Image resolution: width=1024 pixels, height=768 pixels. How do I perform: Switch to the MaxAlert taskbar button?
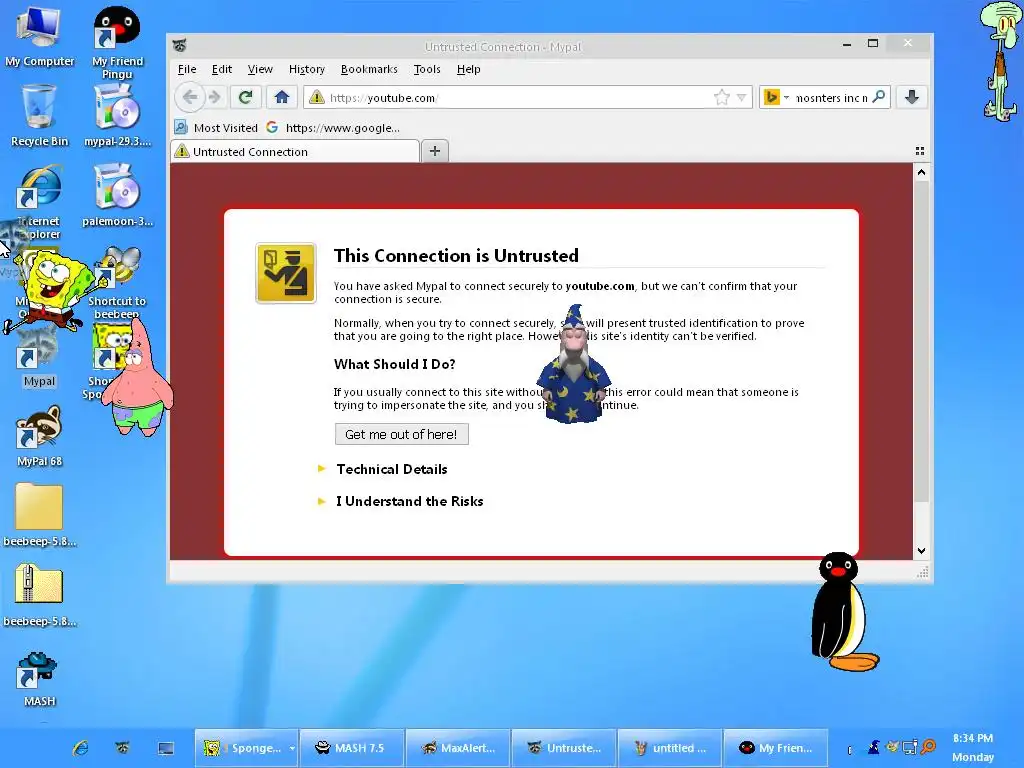458,748
